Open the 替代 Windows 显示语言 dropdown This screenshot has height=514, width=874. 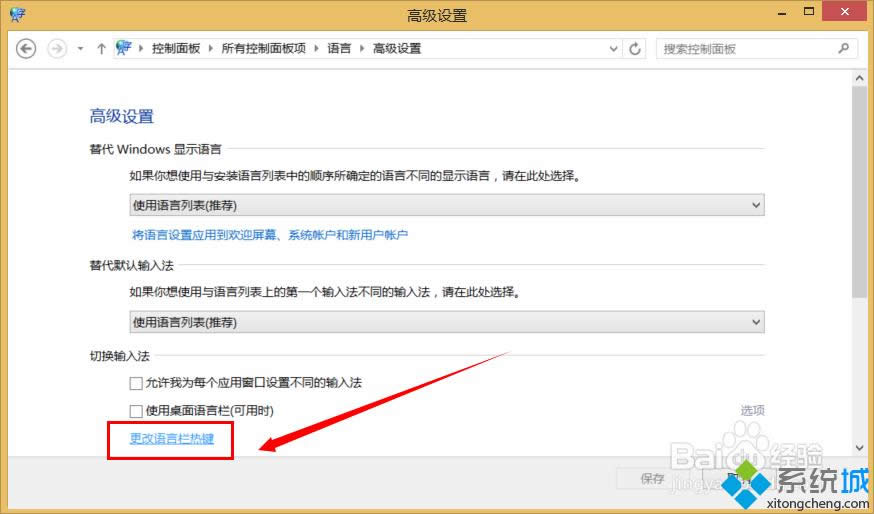tap(447, 205)
